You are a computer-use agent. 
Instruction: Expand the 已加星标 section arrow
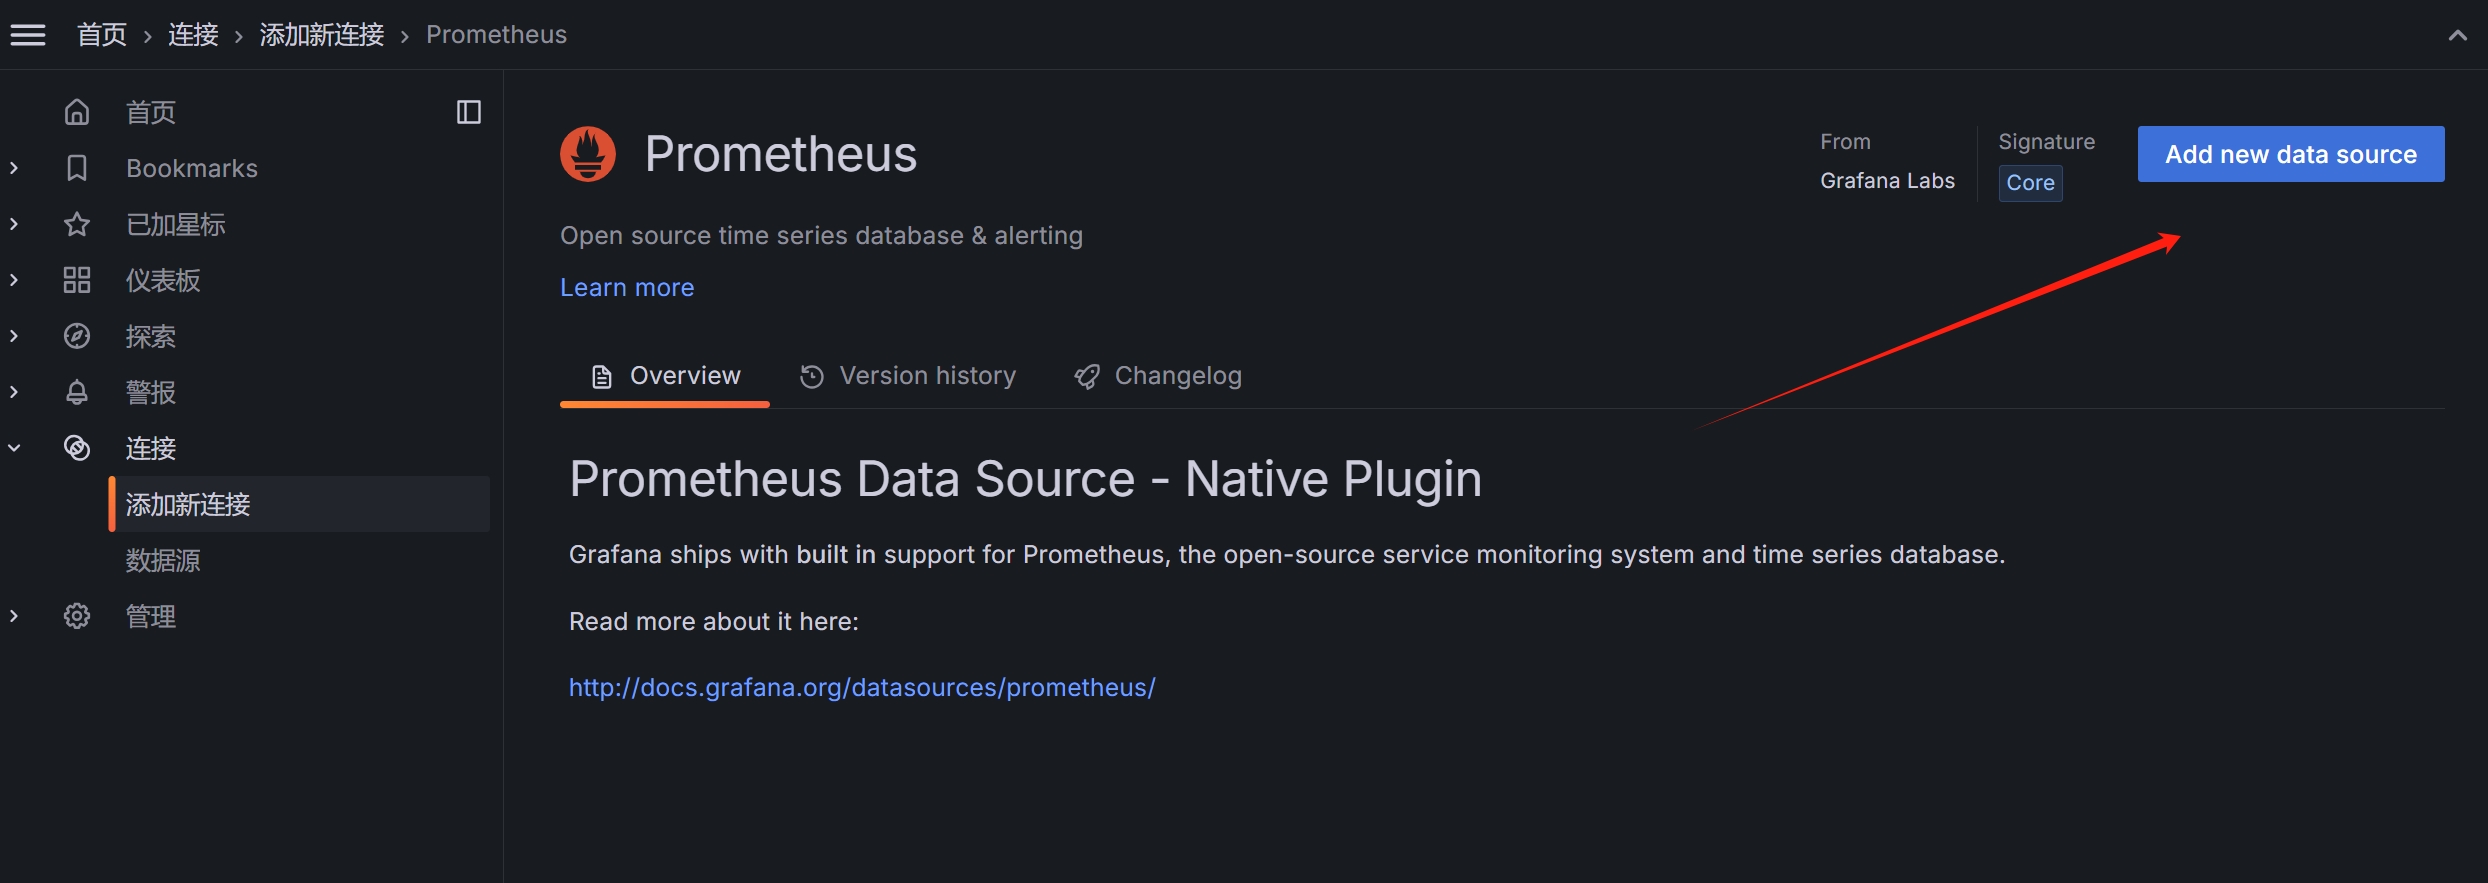point(14,224)
